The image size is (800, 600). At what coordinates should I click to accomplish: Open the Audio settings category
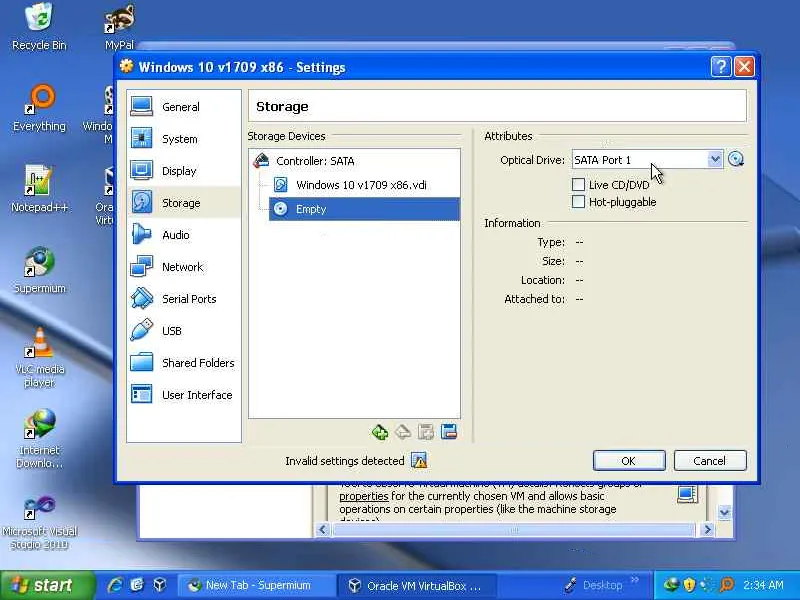(x=184, y=235)
